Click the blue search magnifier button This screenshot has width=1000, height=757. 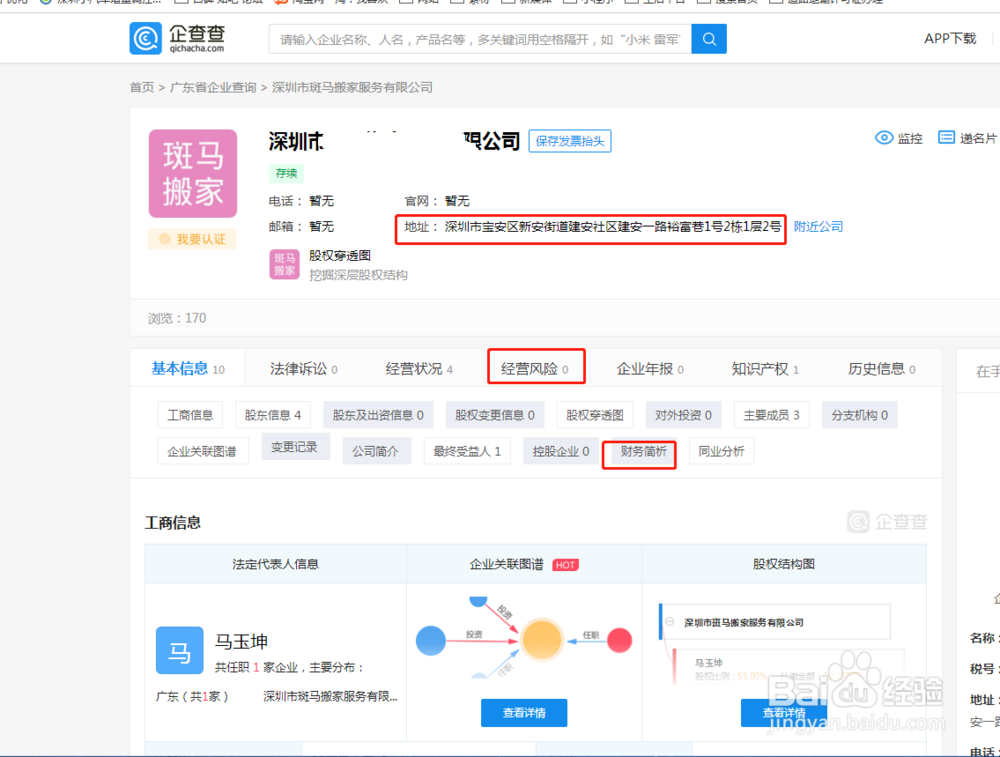pyautogui.click(x=709, y=39)
